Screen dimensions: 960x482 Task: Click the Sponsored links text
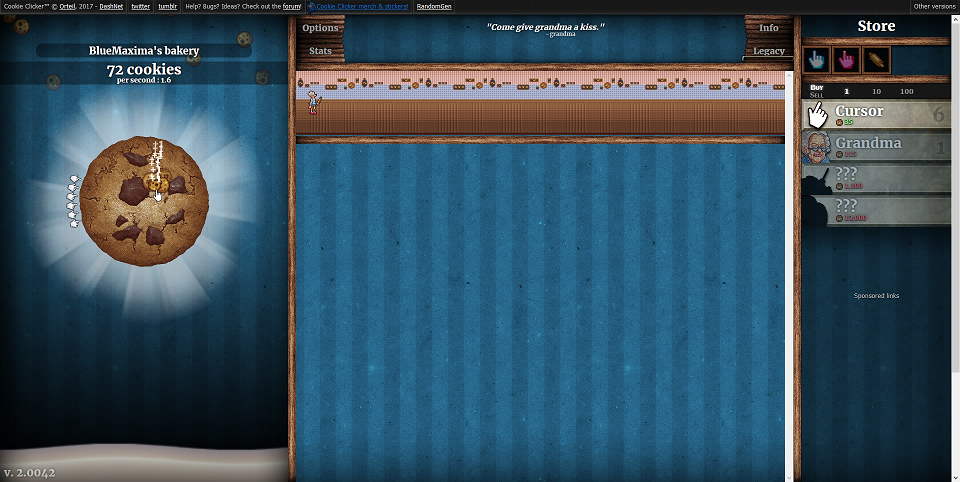(x=876, y=296)
